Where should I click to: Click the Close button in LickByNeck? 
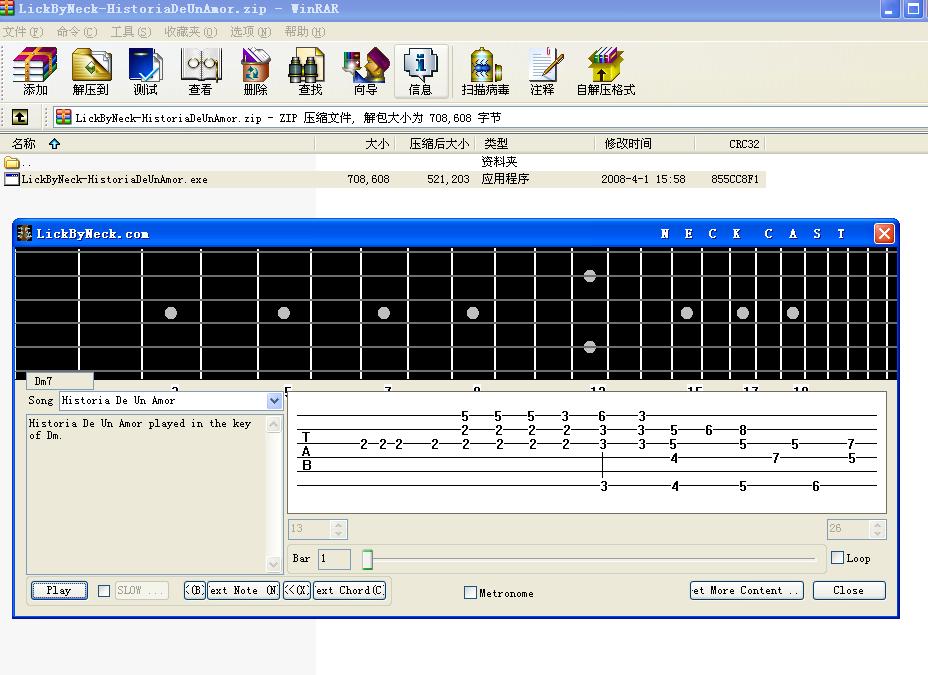tap(849, 590)
